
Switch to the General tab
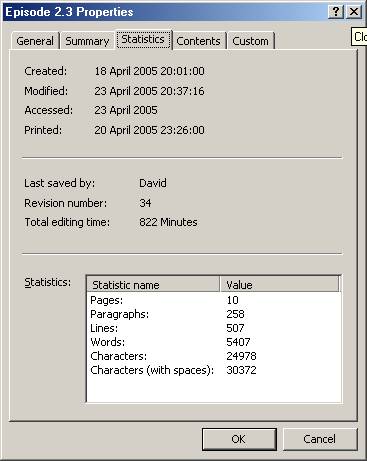click(35, 41)
